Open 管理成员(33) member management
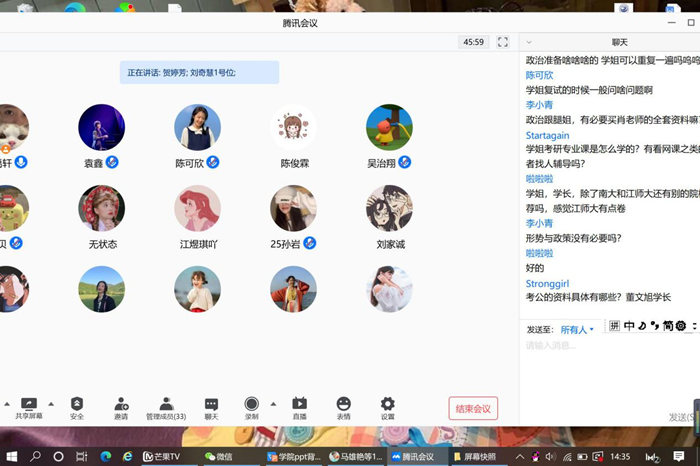 click(x=166, y=408)
